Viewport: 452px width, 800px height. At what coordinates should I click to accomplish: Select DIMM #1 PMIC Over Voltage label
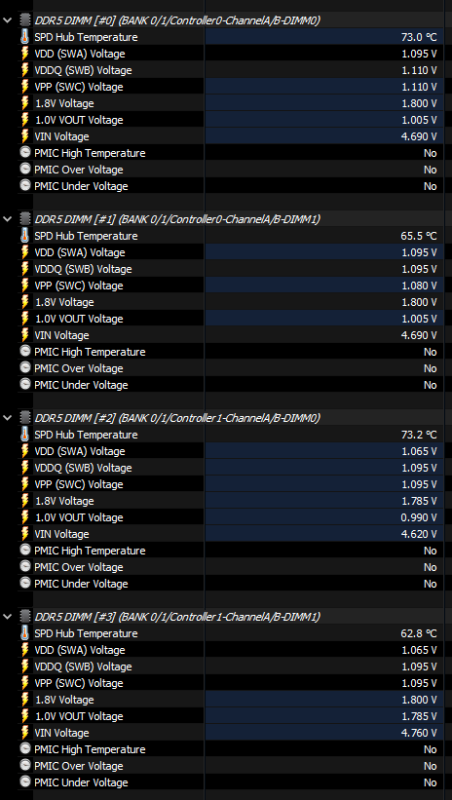click(79, 368)
